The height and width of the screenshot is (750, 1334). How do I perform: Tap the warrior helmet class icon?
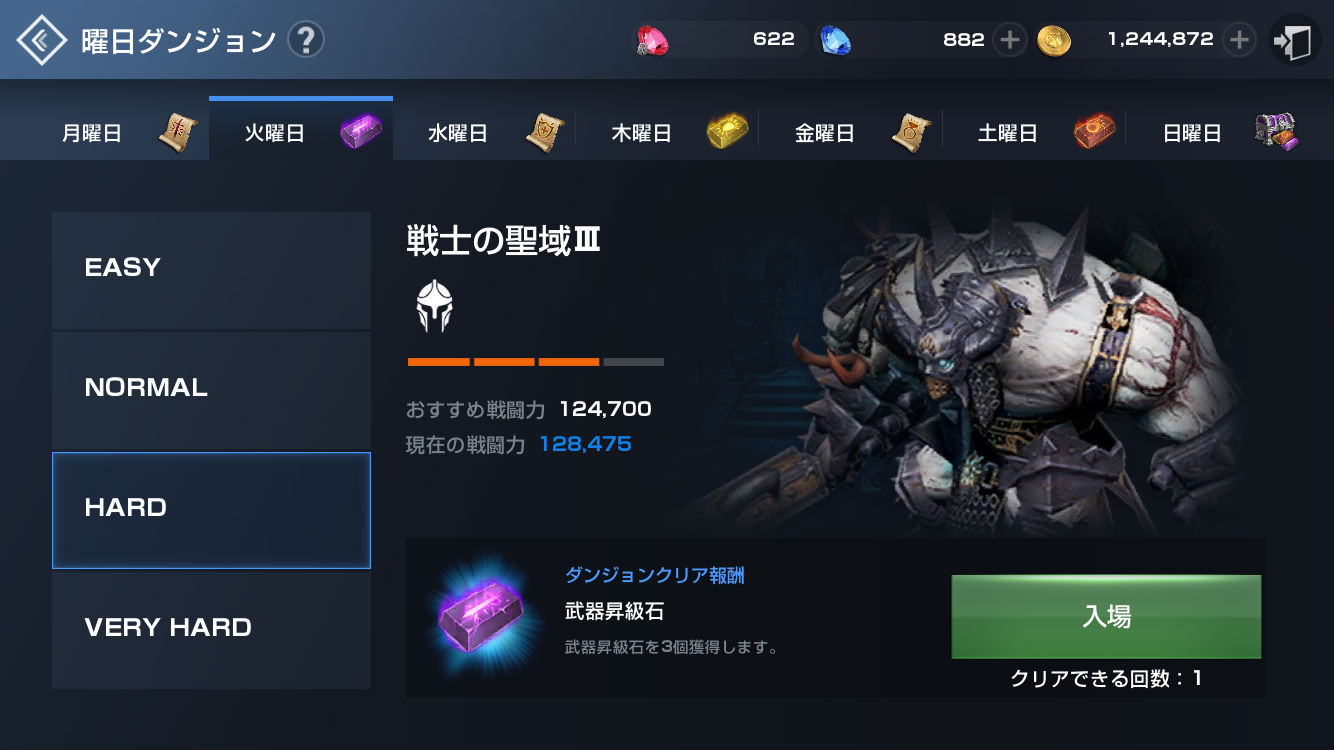coord(435,306)
